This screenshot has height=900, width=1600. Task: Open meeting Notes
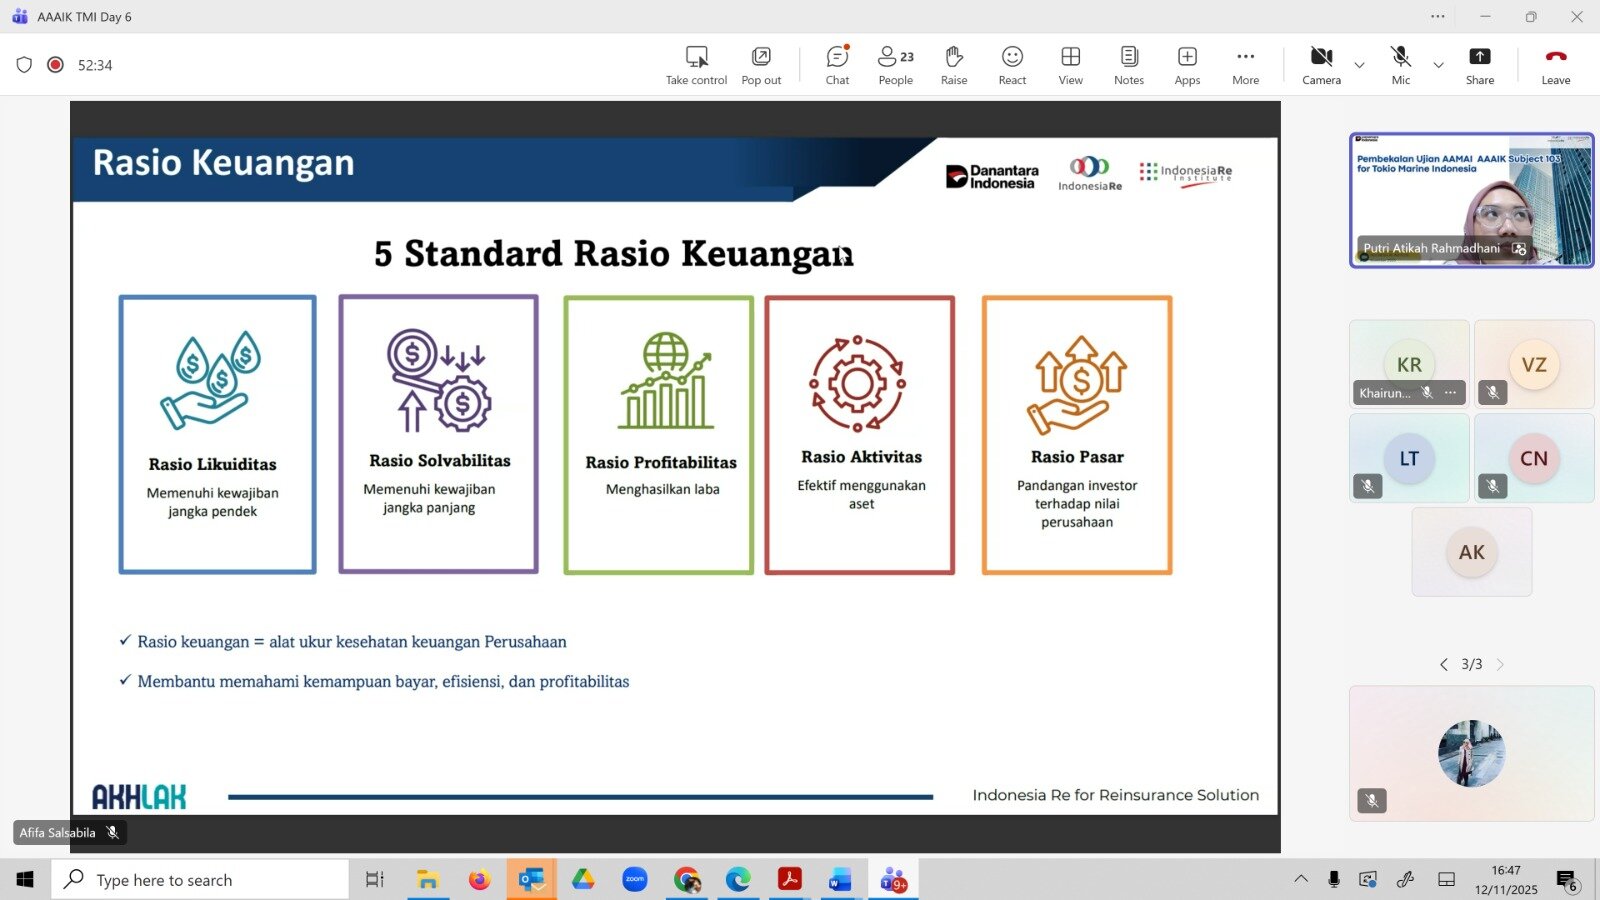(1128, 65)
